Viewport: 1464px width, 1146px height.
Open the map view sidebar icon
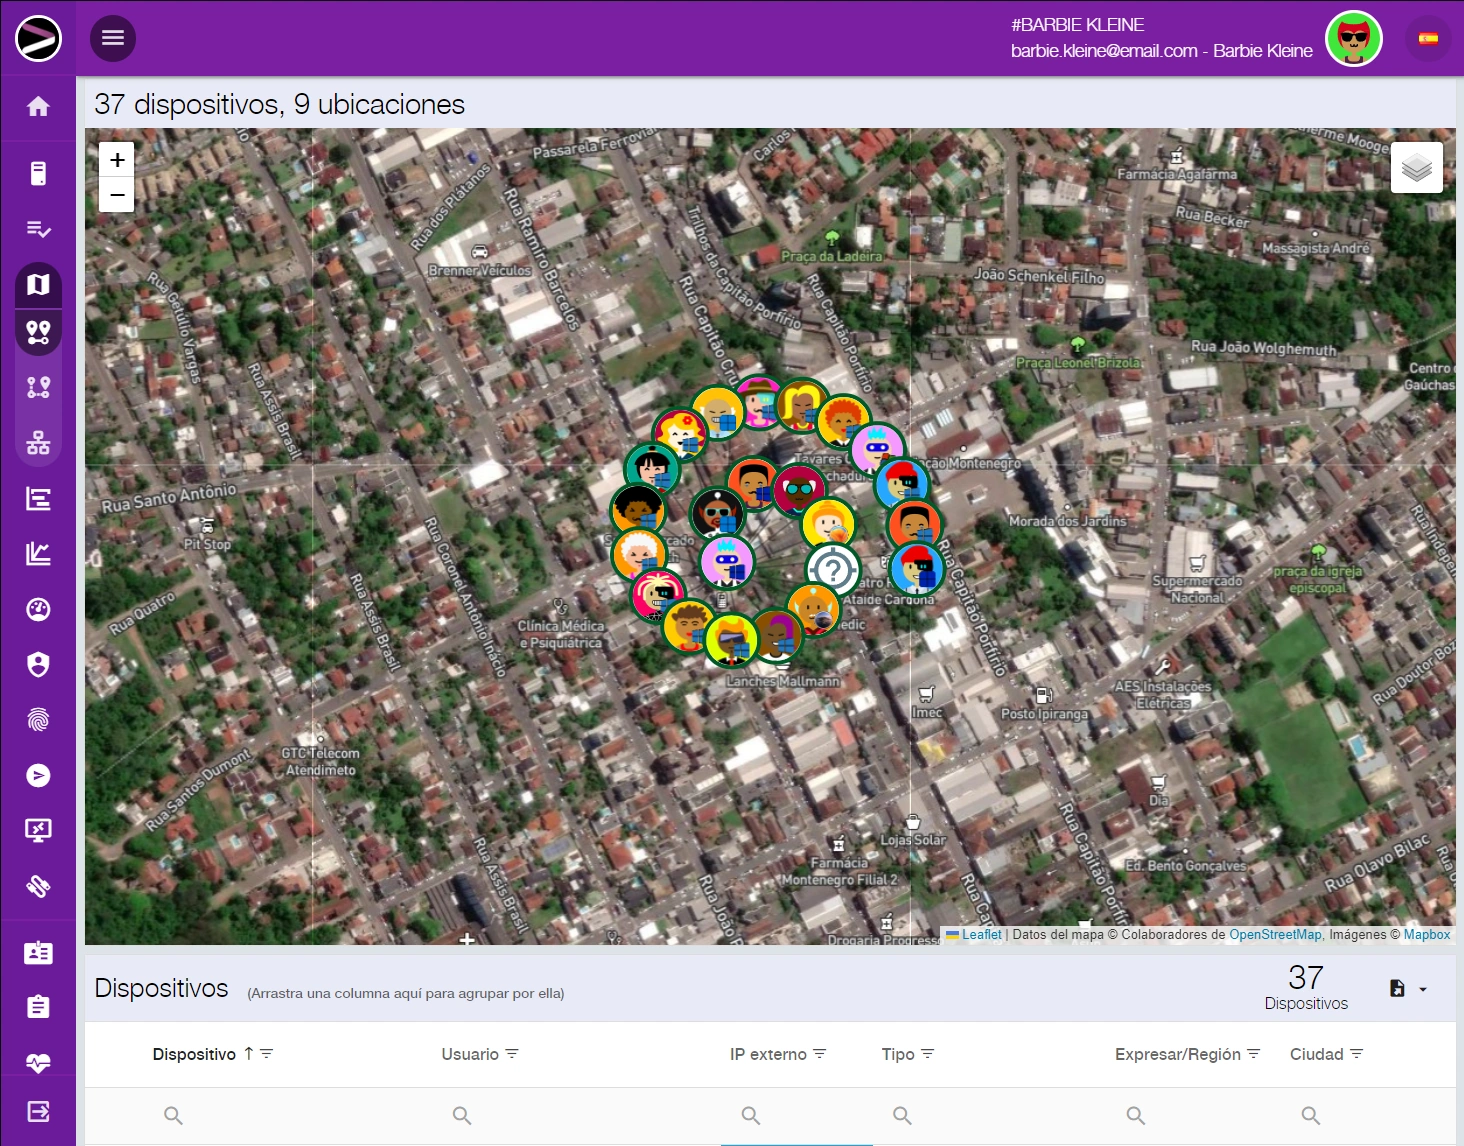(x=38, y=285)
